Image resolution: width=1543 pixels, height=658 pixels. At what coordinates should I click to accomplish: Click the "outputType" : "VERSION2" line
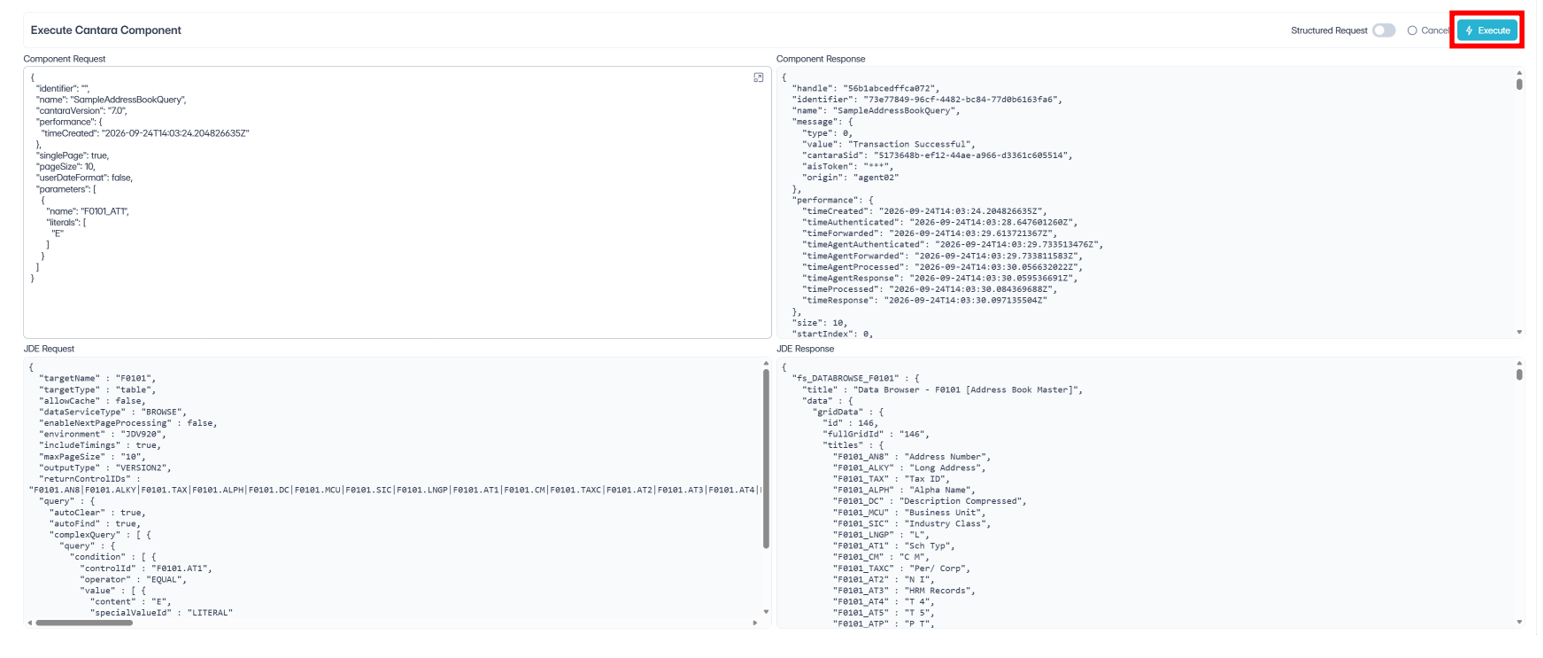pos(105,467)
